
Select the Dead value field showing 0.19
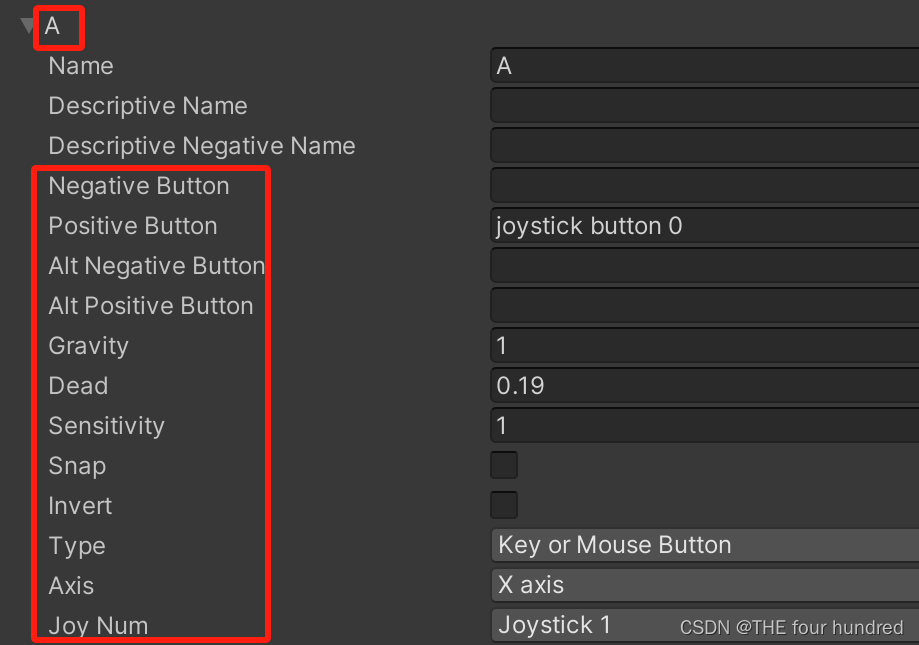click(700, 385)
